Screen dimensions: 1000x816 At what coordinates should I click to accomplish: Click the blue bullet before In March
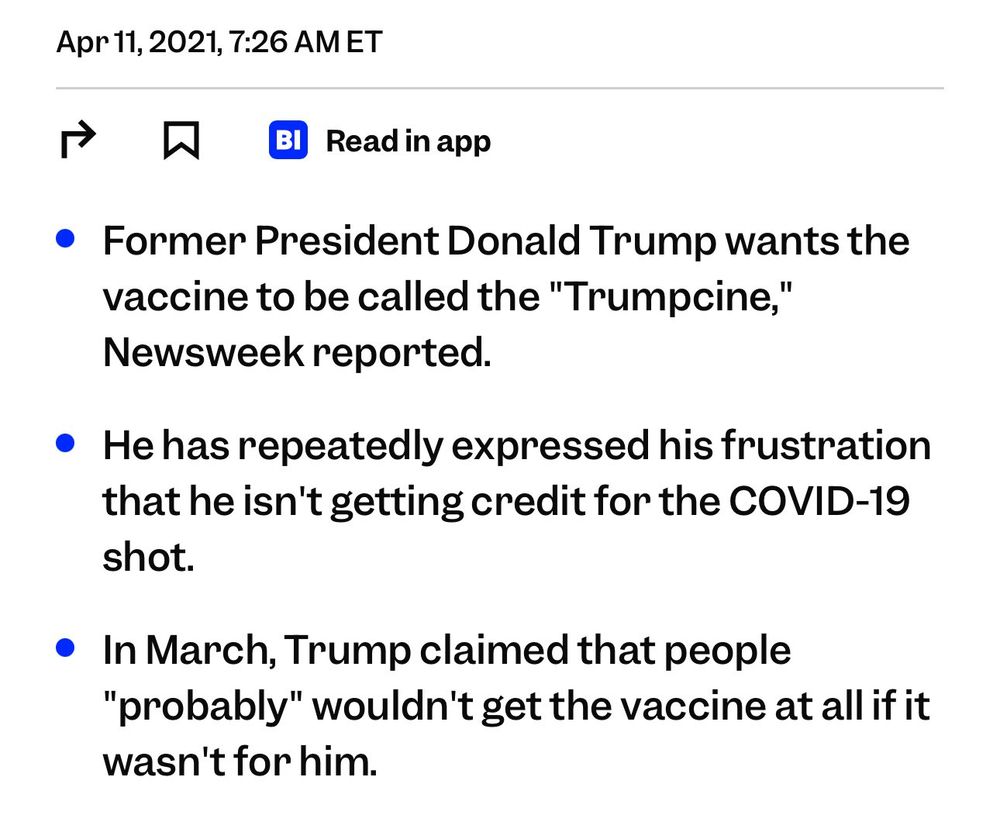[x=66, y=648]
